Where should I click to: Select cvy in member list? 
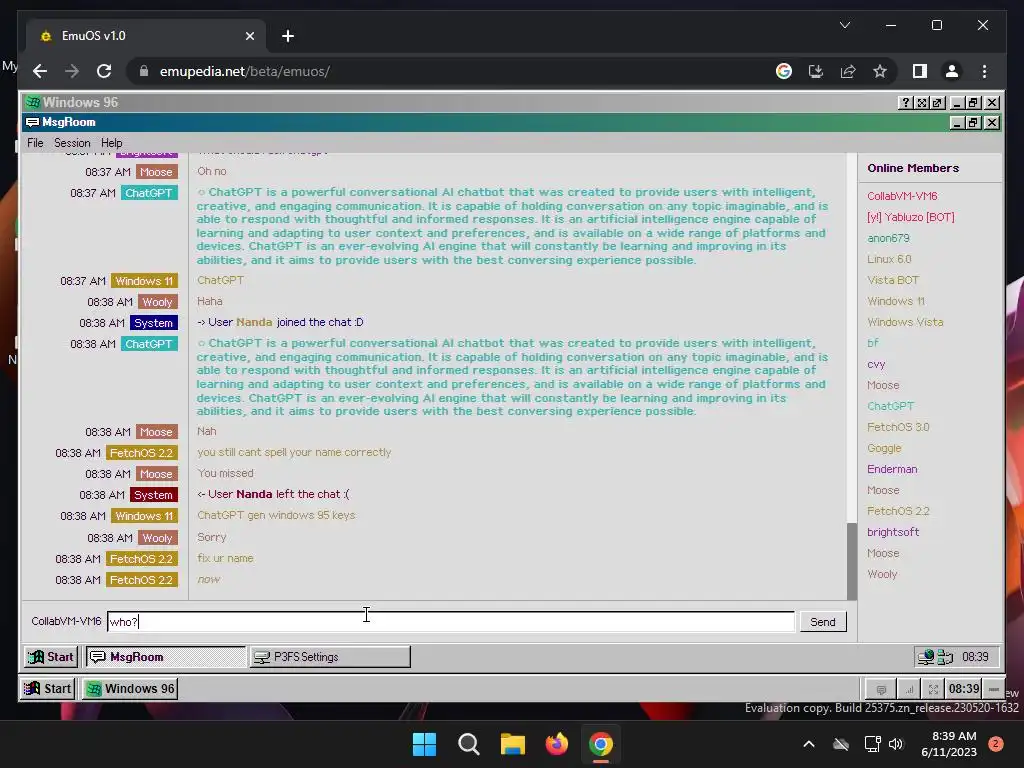[x=876, y=364]
